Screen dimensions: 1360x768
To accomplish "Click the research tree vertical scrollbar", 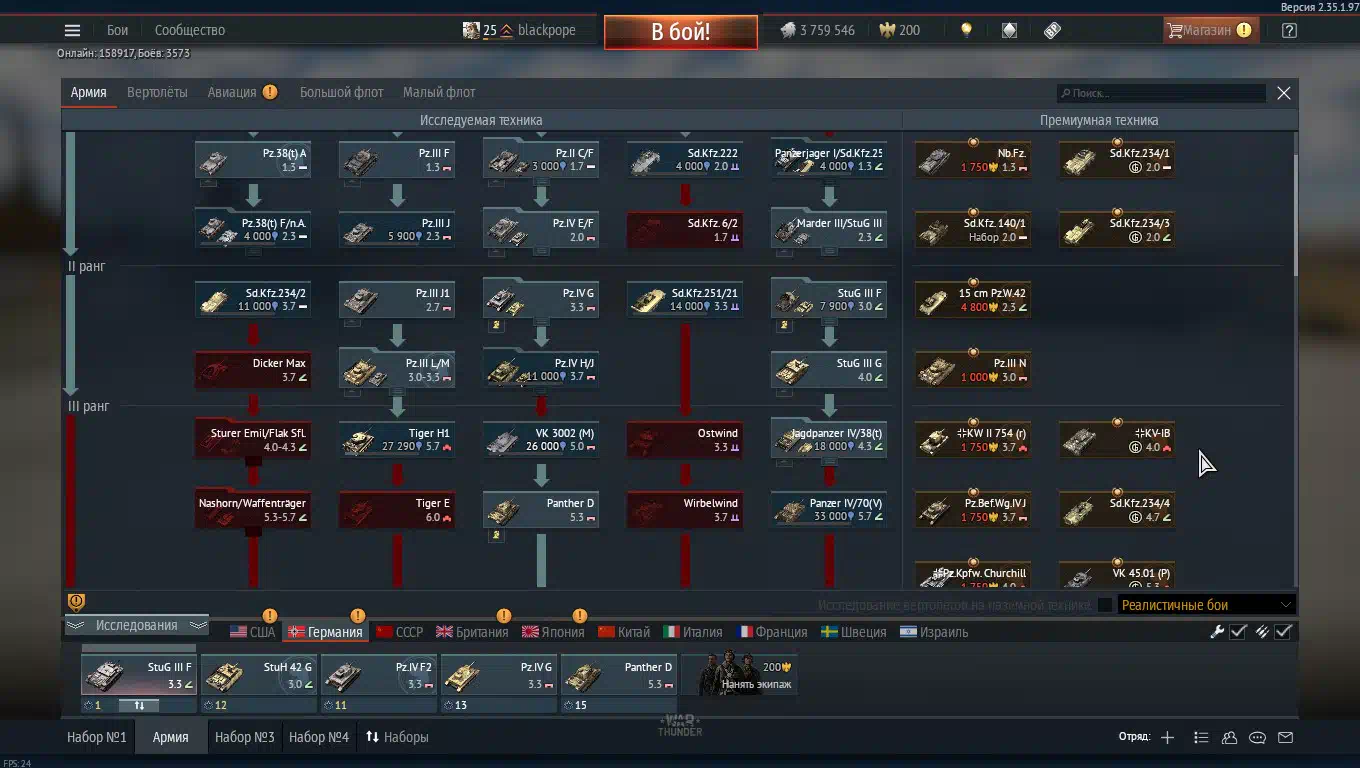I will pos(1297,215).
